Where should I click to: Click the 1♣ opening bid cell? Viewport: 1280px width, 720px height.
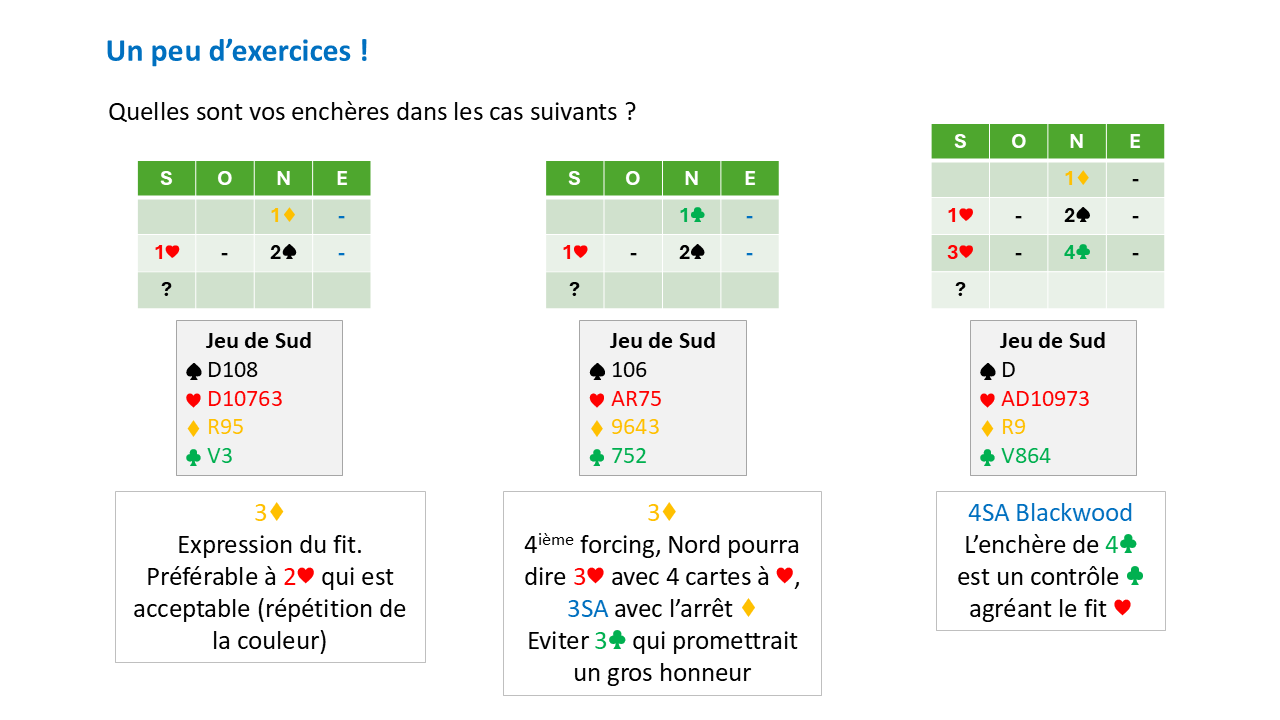click(691, 216)
